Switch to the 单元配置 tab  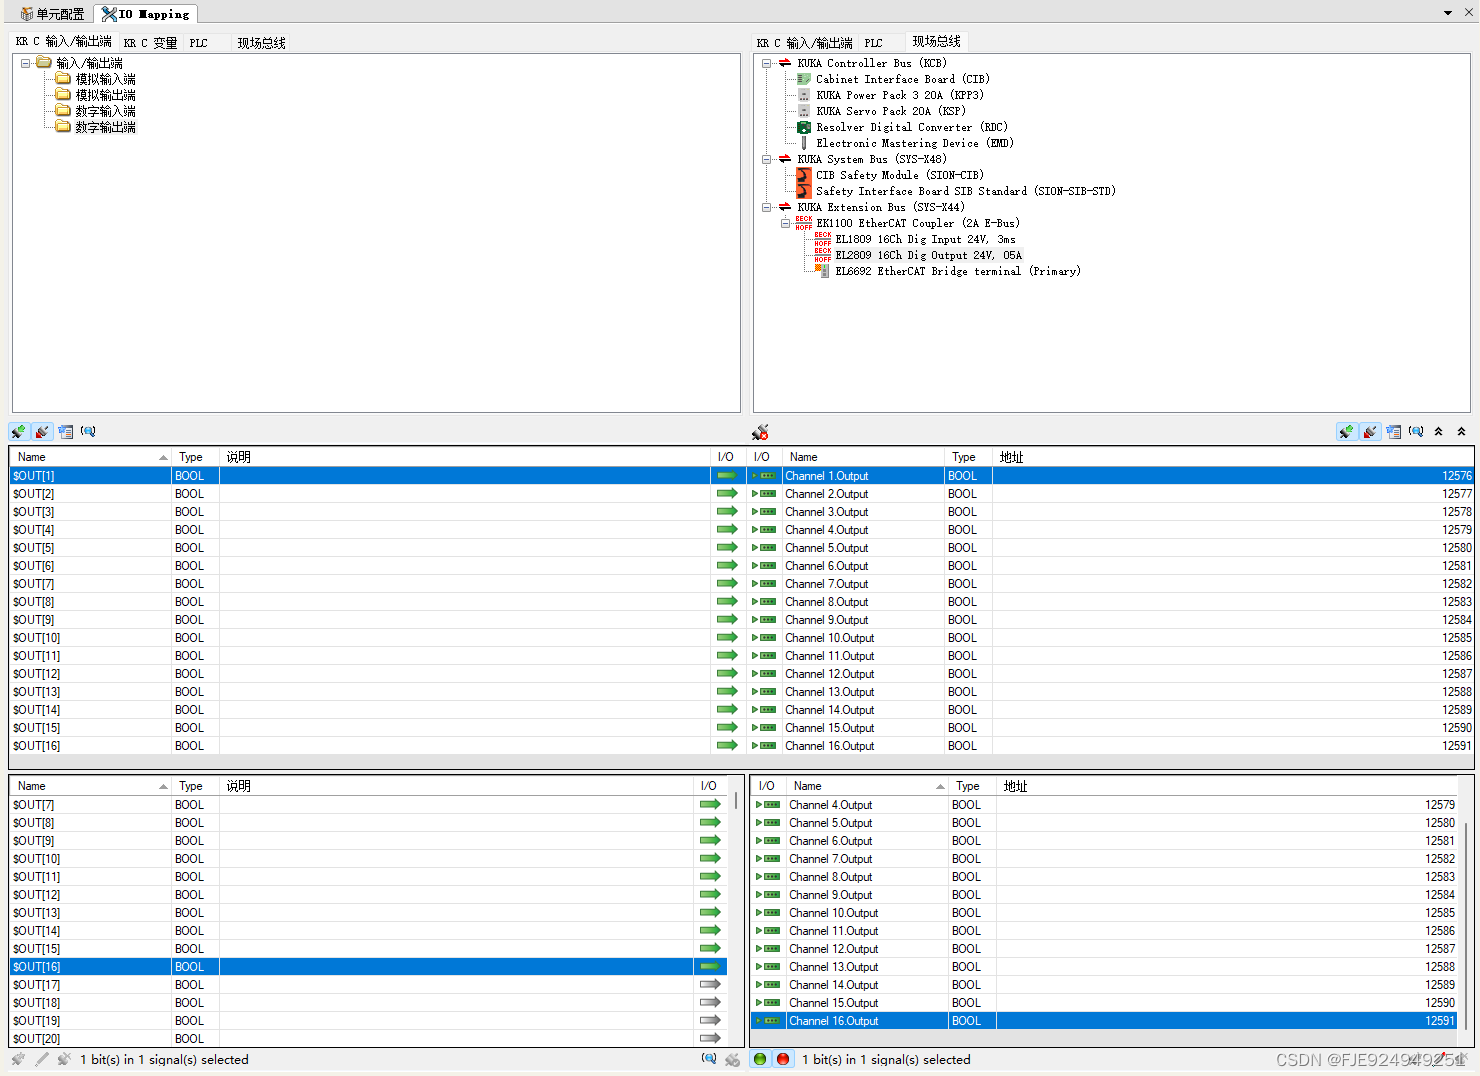point(52,14)
